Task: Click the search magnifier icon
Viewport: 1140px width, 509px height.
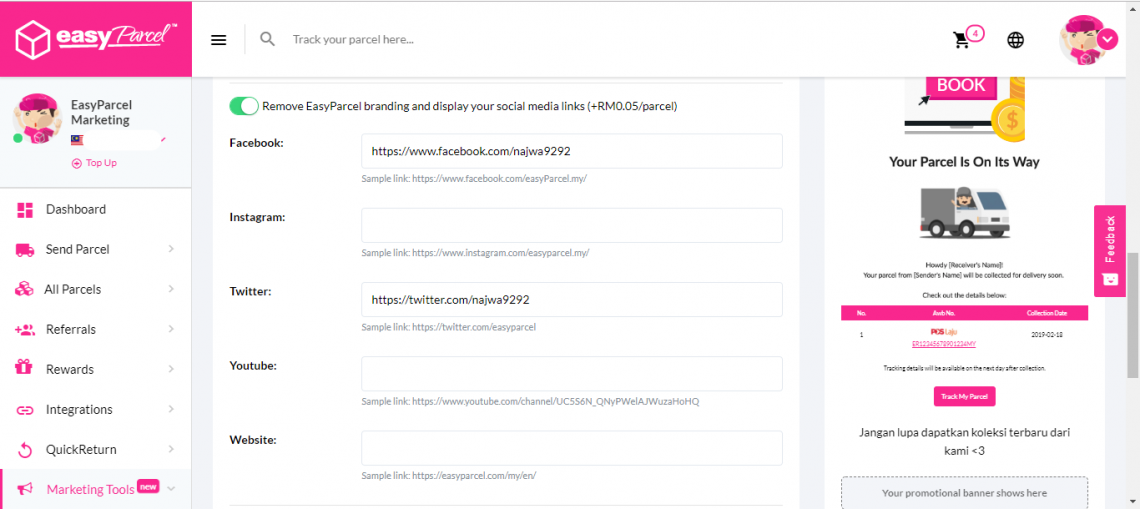Action: (267, 39)
